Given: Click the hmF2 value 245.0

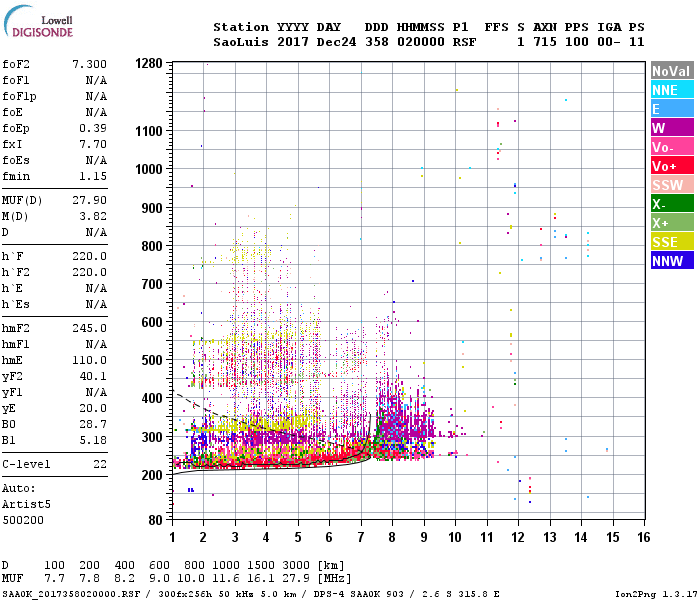Looking at the screenshot, I should click(90, 329).
